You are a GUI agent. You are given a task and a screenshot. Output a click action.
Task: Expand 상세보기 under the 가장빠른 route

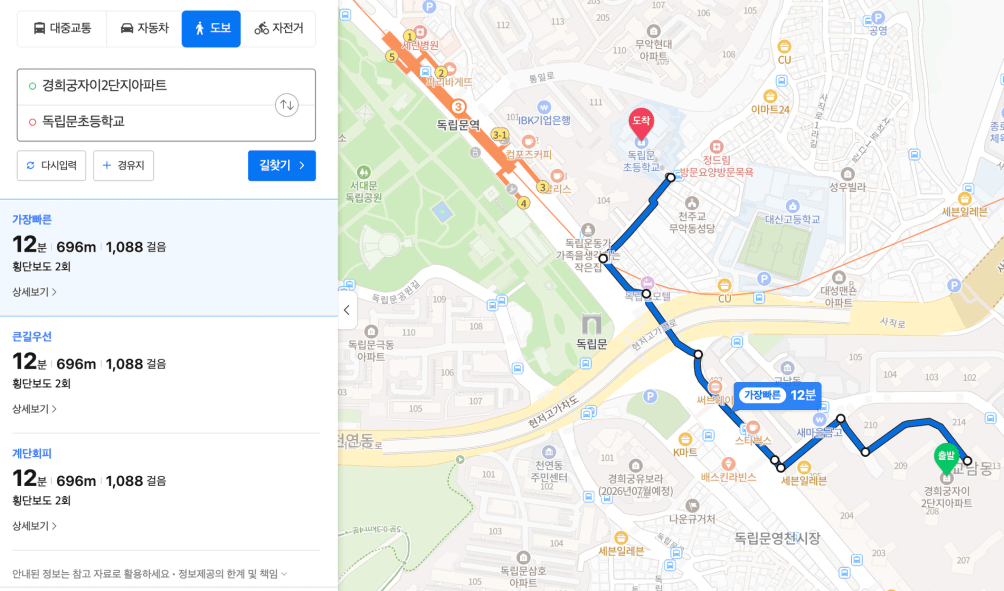coord(35,292)
